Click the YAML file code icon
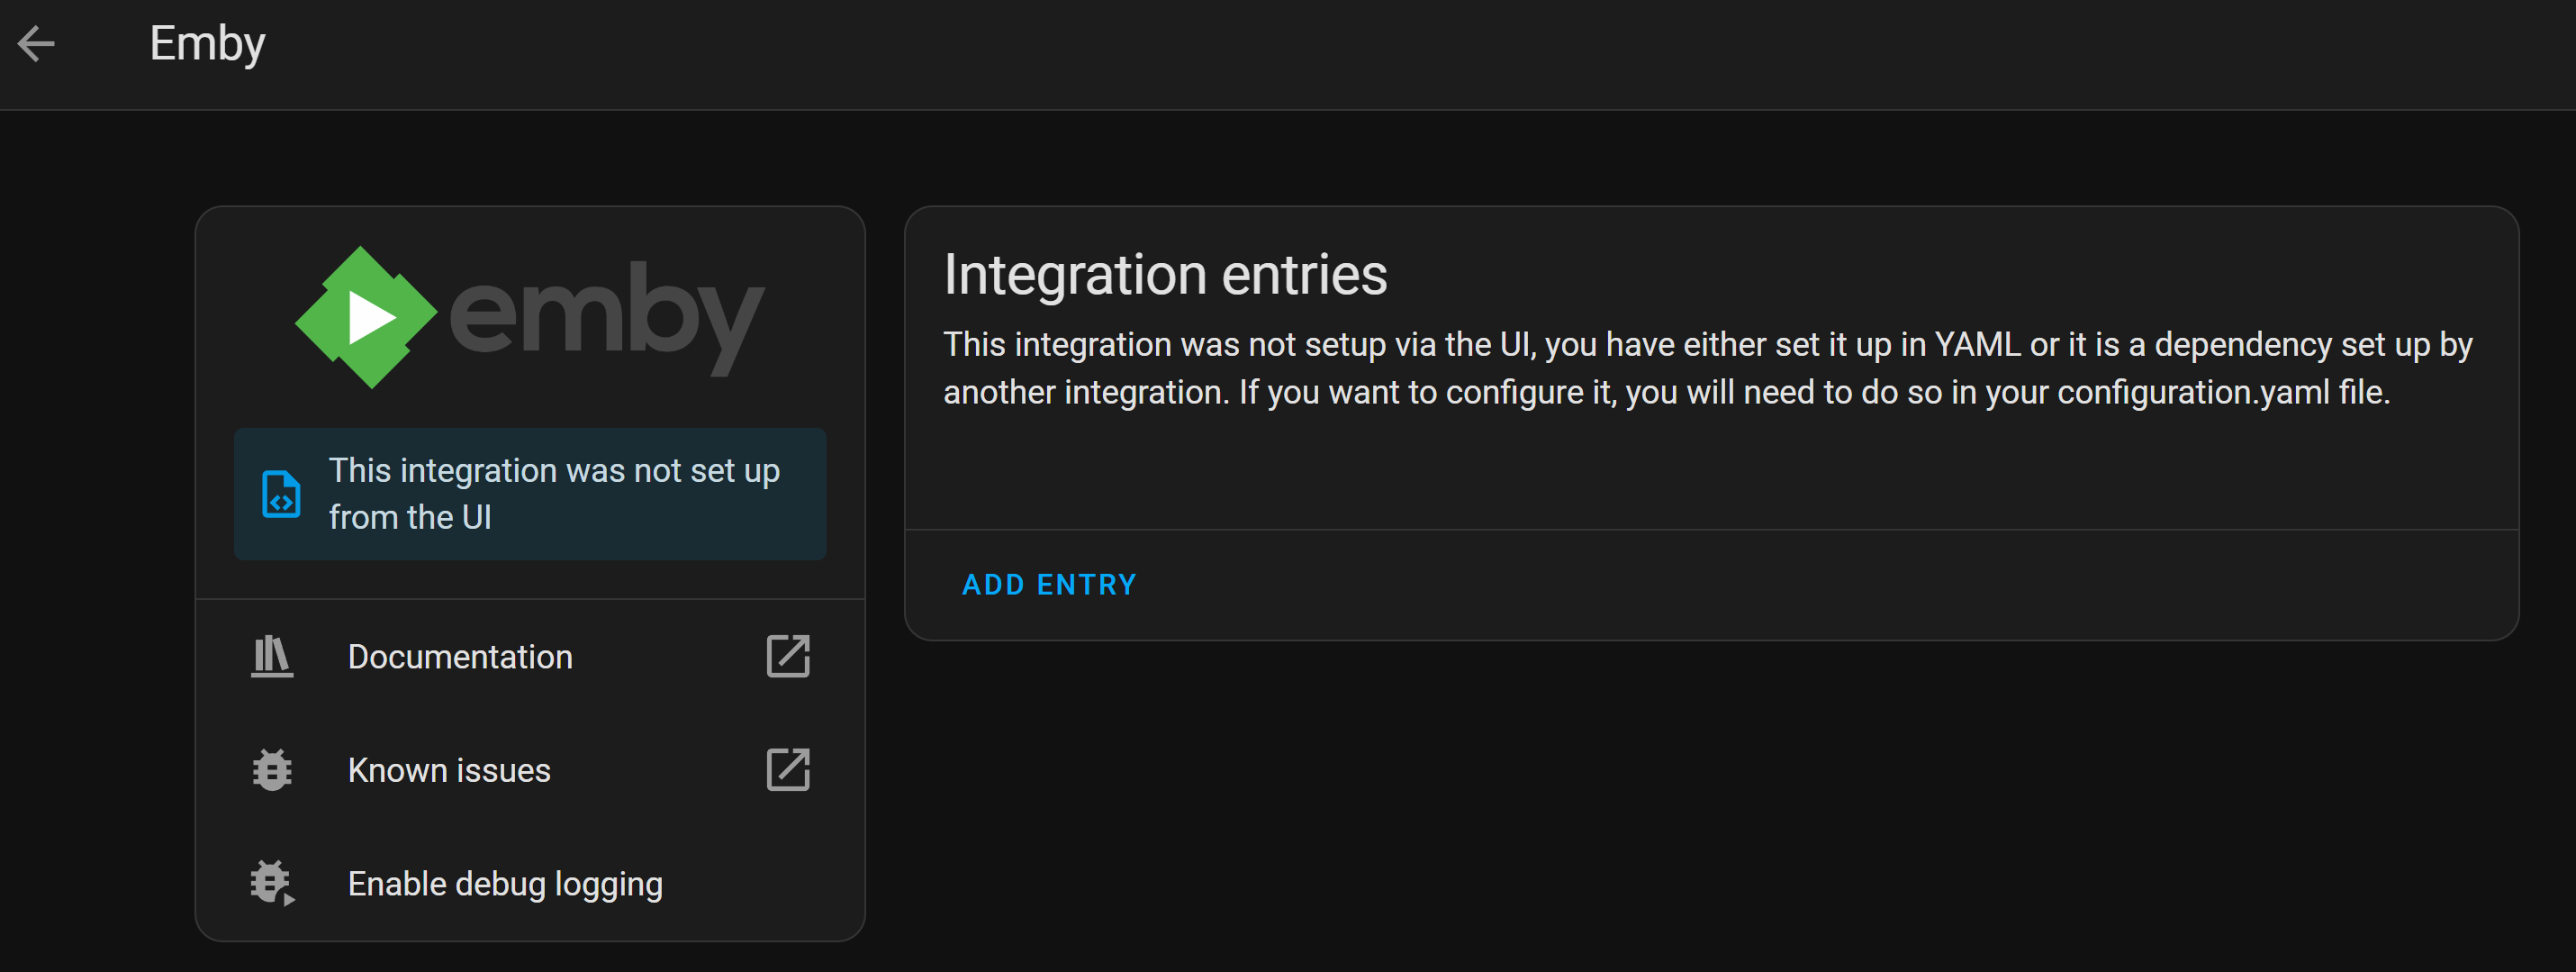The width and height of the screenshot is (2576, 972). tap(281, 494)
